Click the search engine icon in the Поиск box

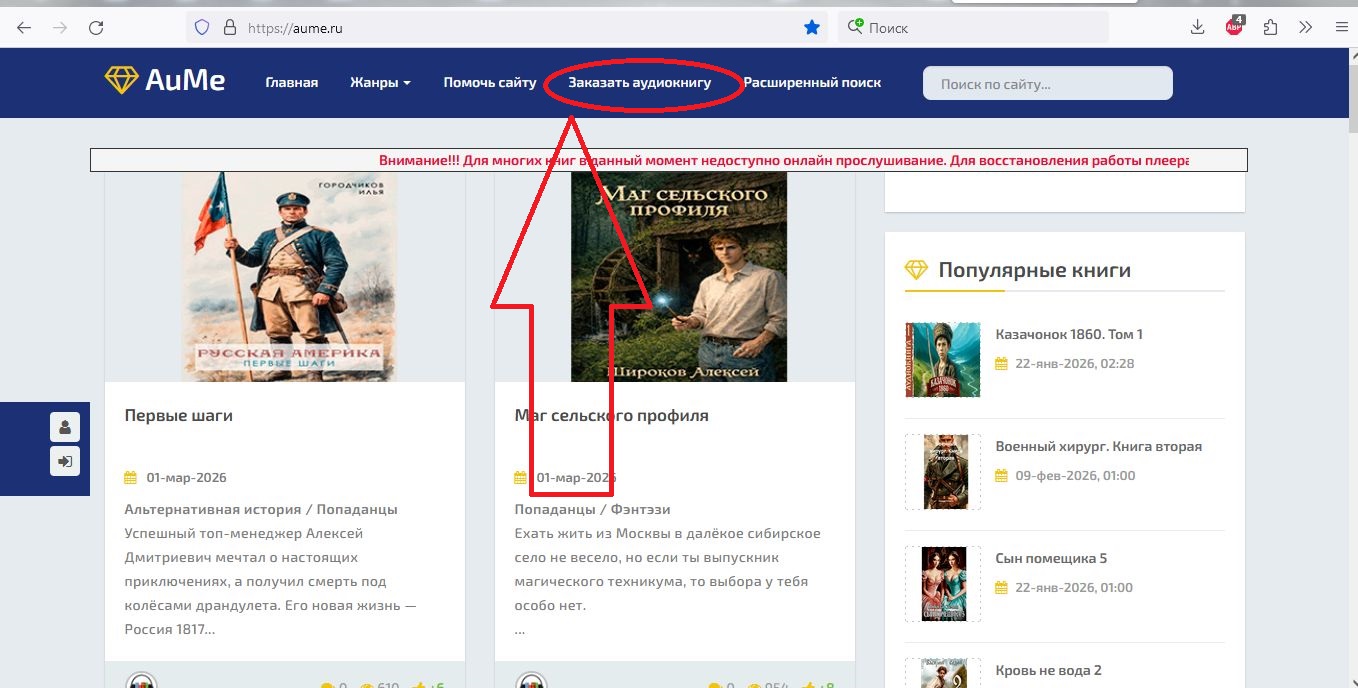point(855,27)
